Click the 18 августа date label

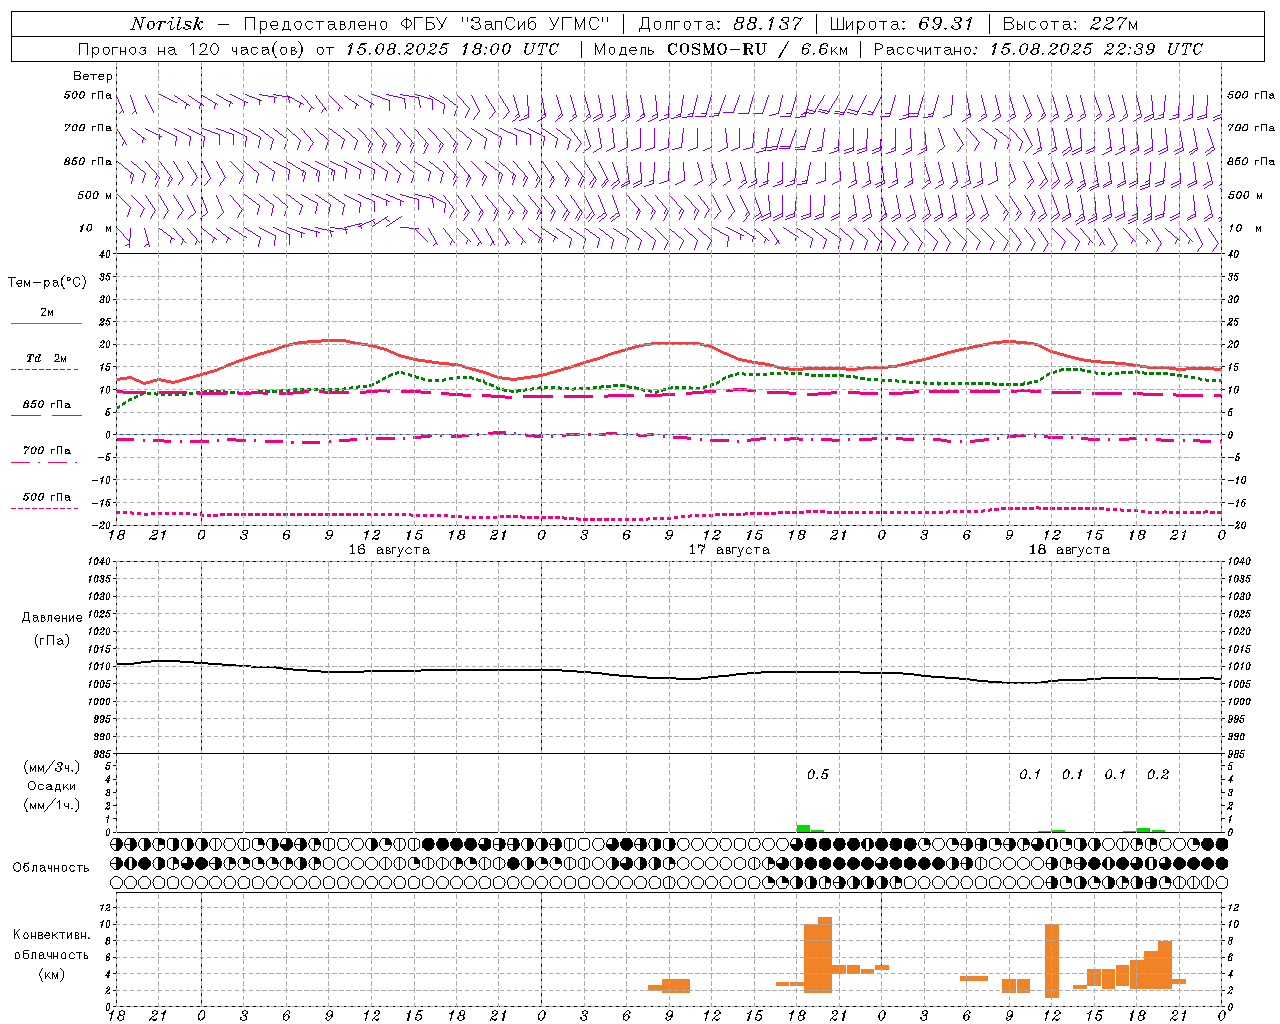click(1069, 550)
